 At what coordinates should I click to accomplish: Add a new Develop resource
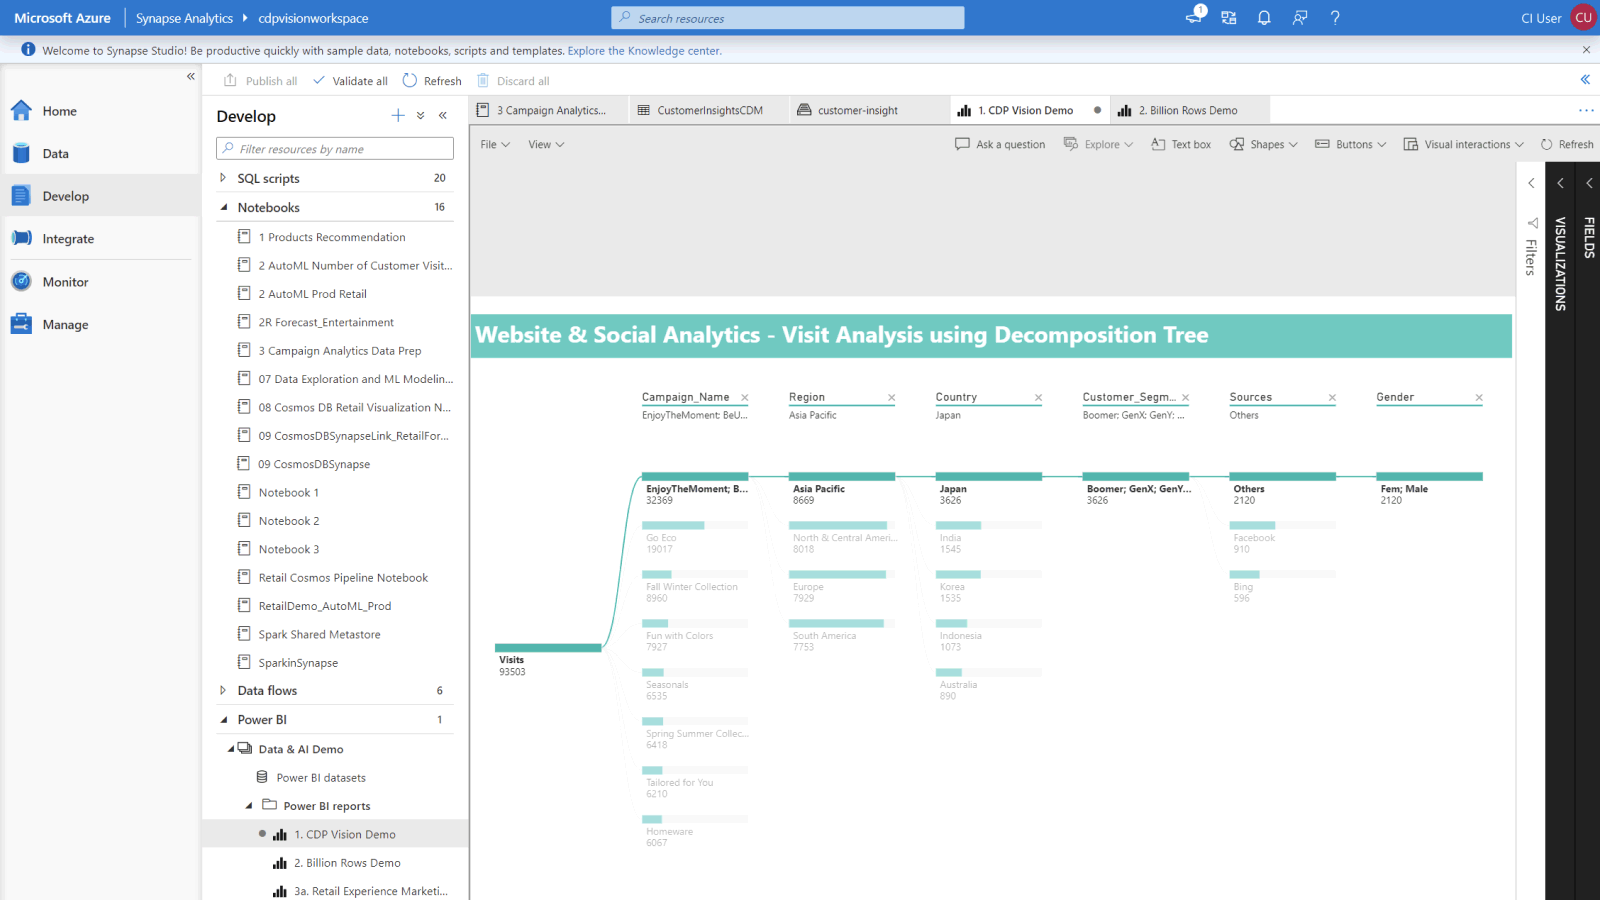tap(398, 116)
